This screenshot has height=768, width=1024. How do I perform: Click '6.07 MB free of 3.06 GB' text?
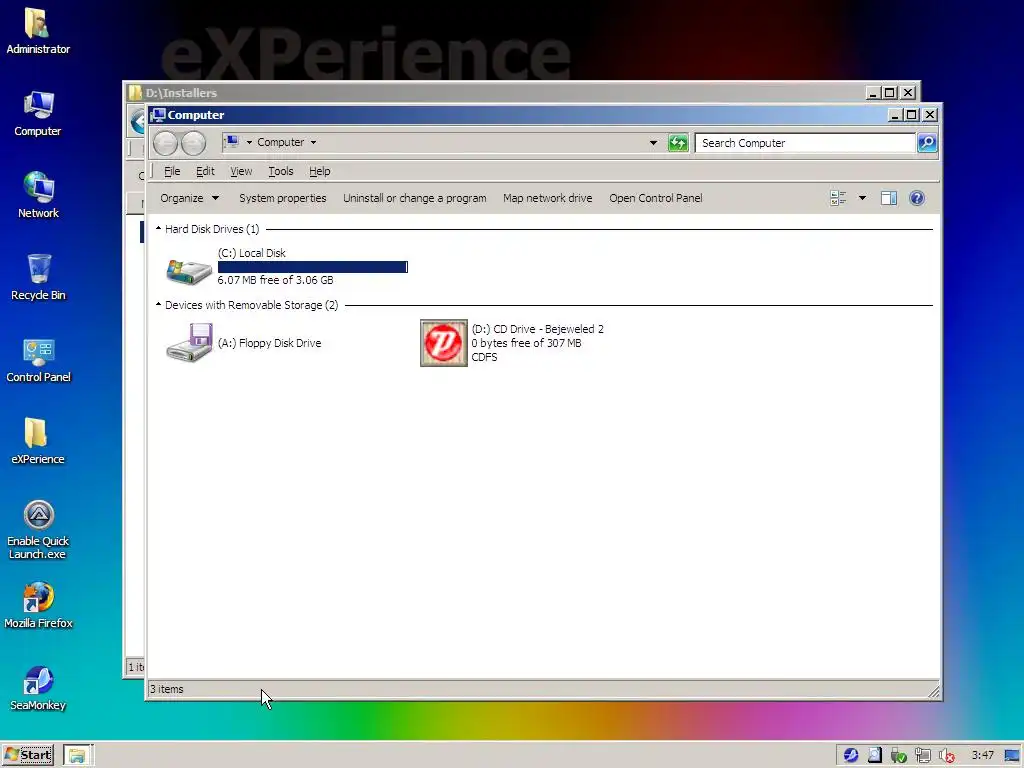[x=275, y=280]
